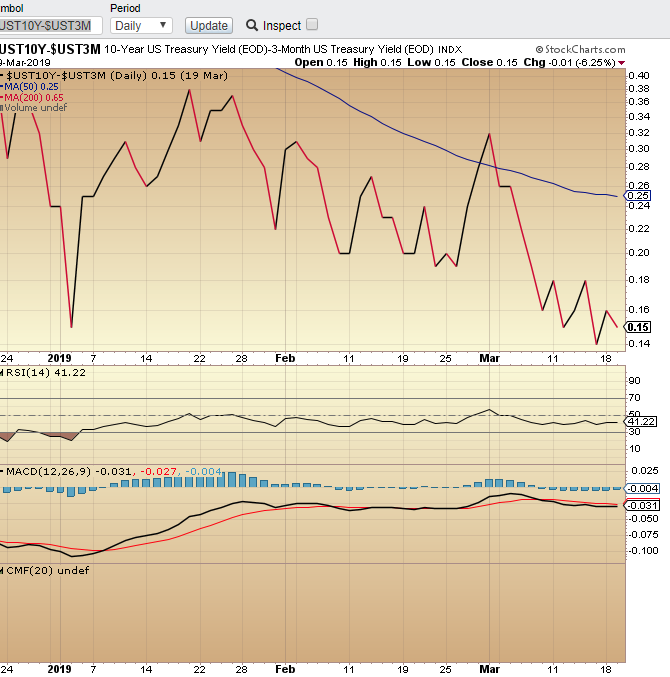Click the Period label above dropdown
The width and height of the screenshot is (670, 677).
tap(125, 8)
